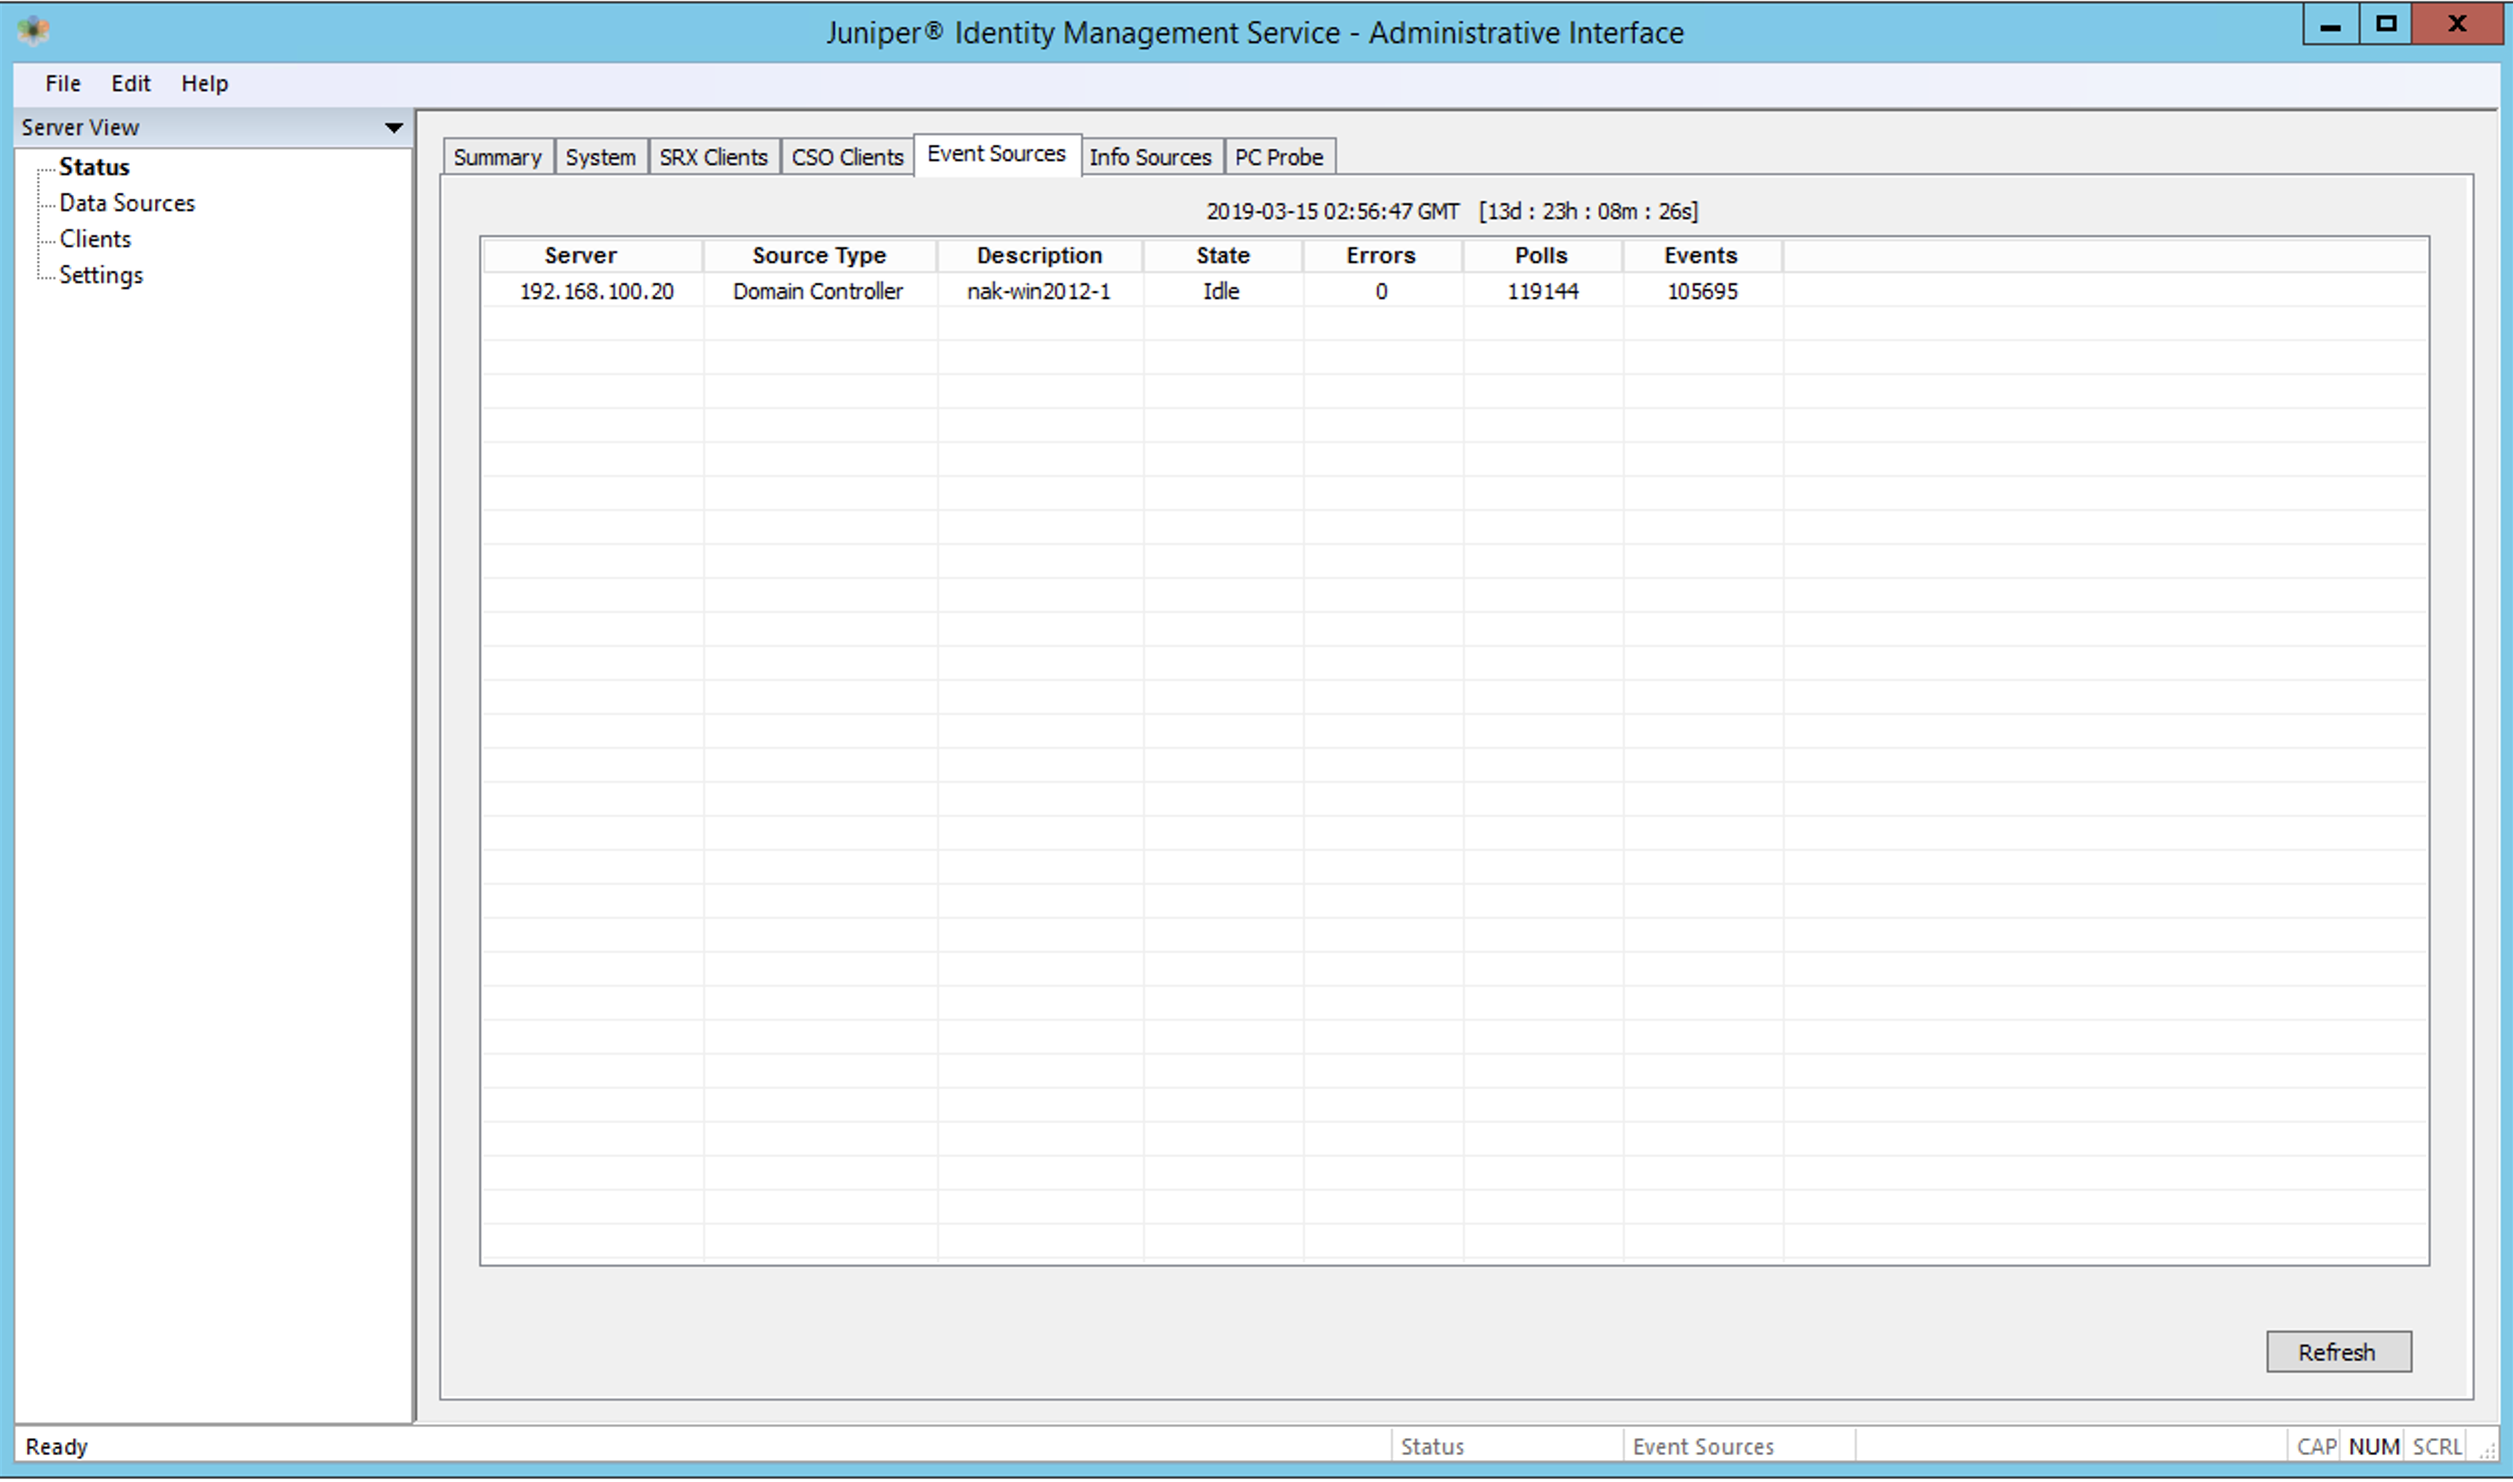Select Data Sources in the tree
This screenshot has height=1482, width=2513.
[x=127, y=203]
